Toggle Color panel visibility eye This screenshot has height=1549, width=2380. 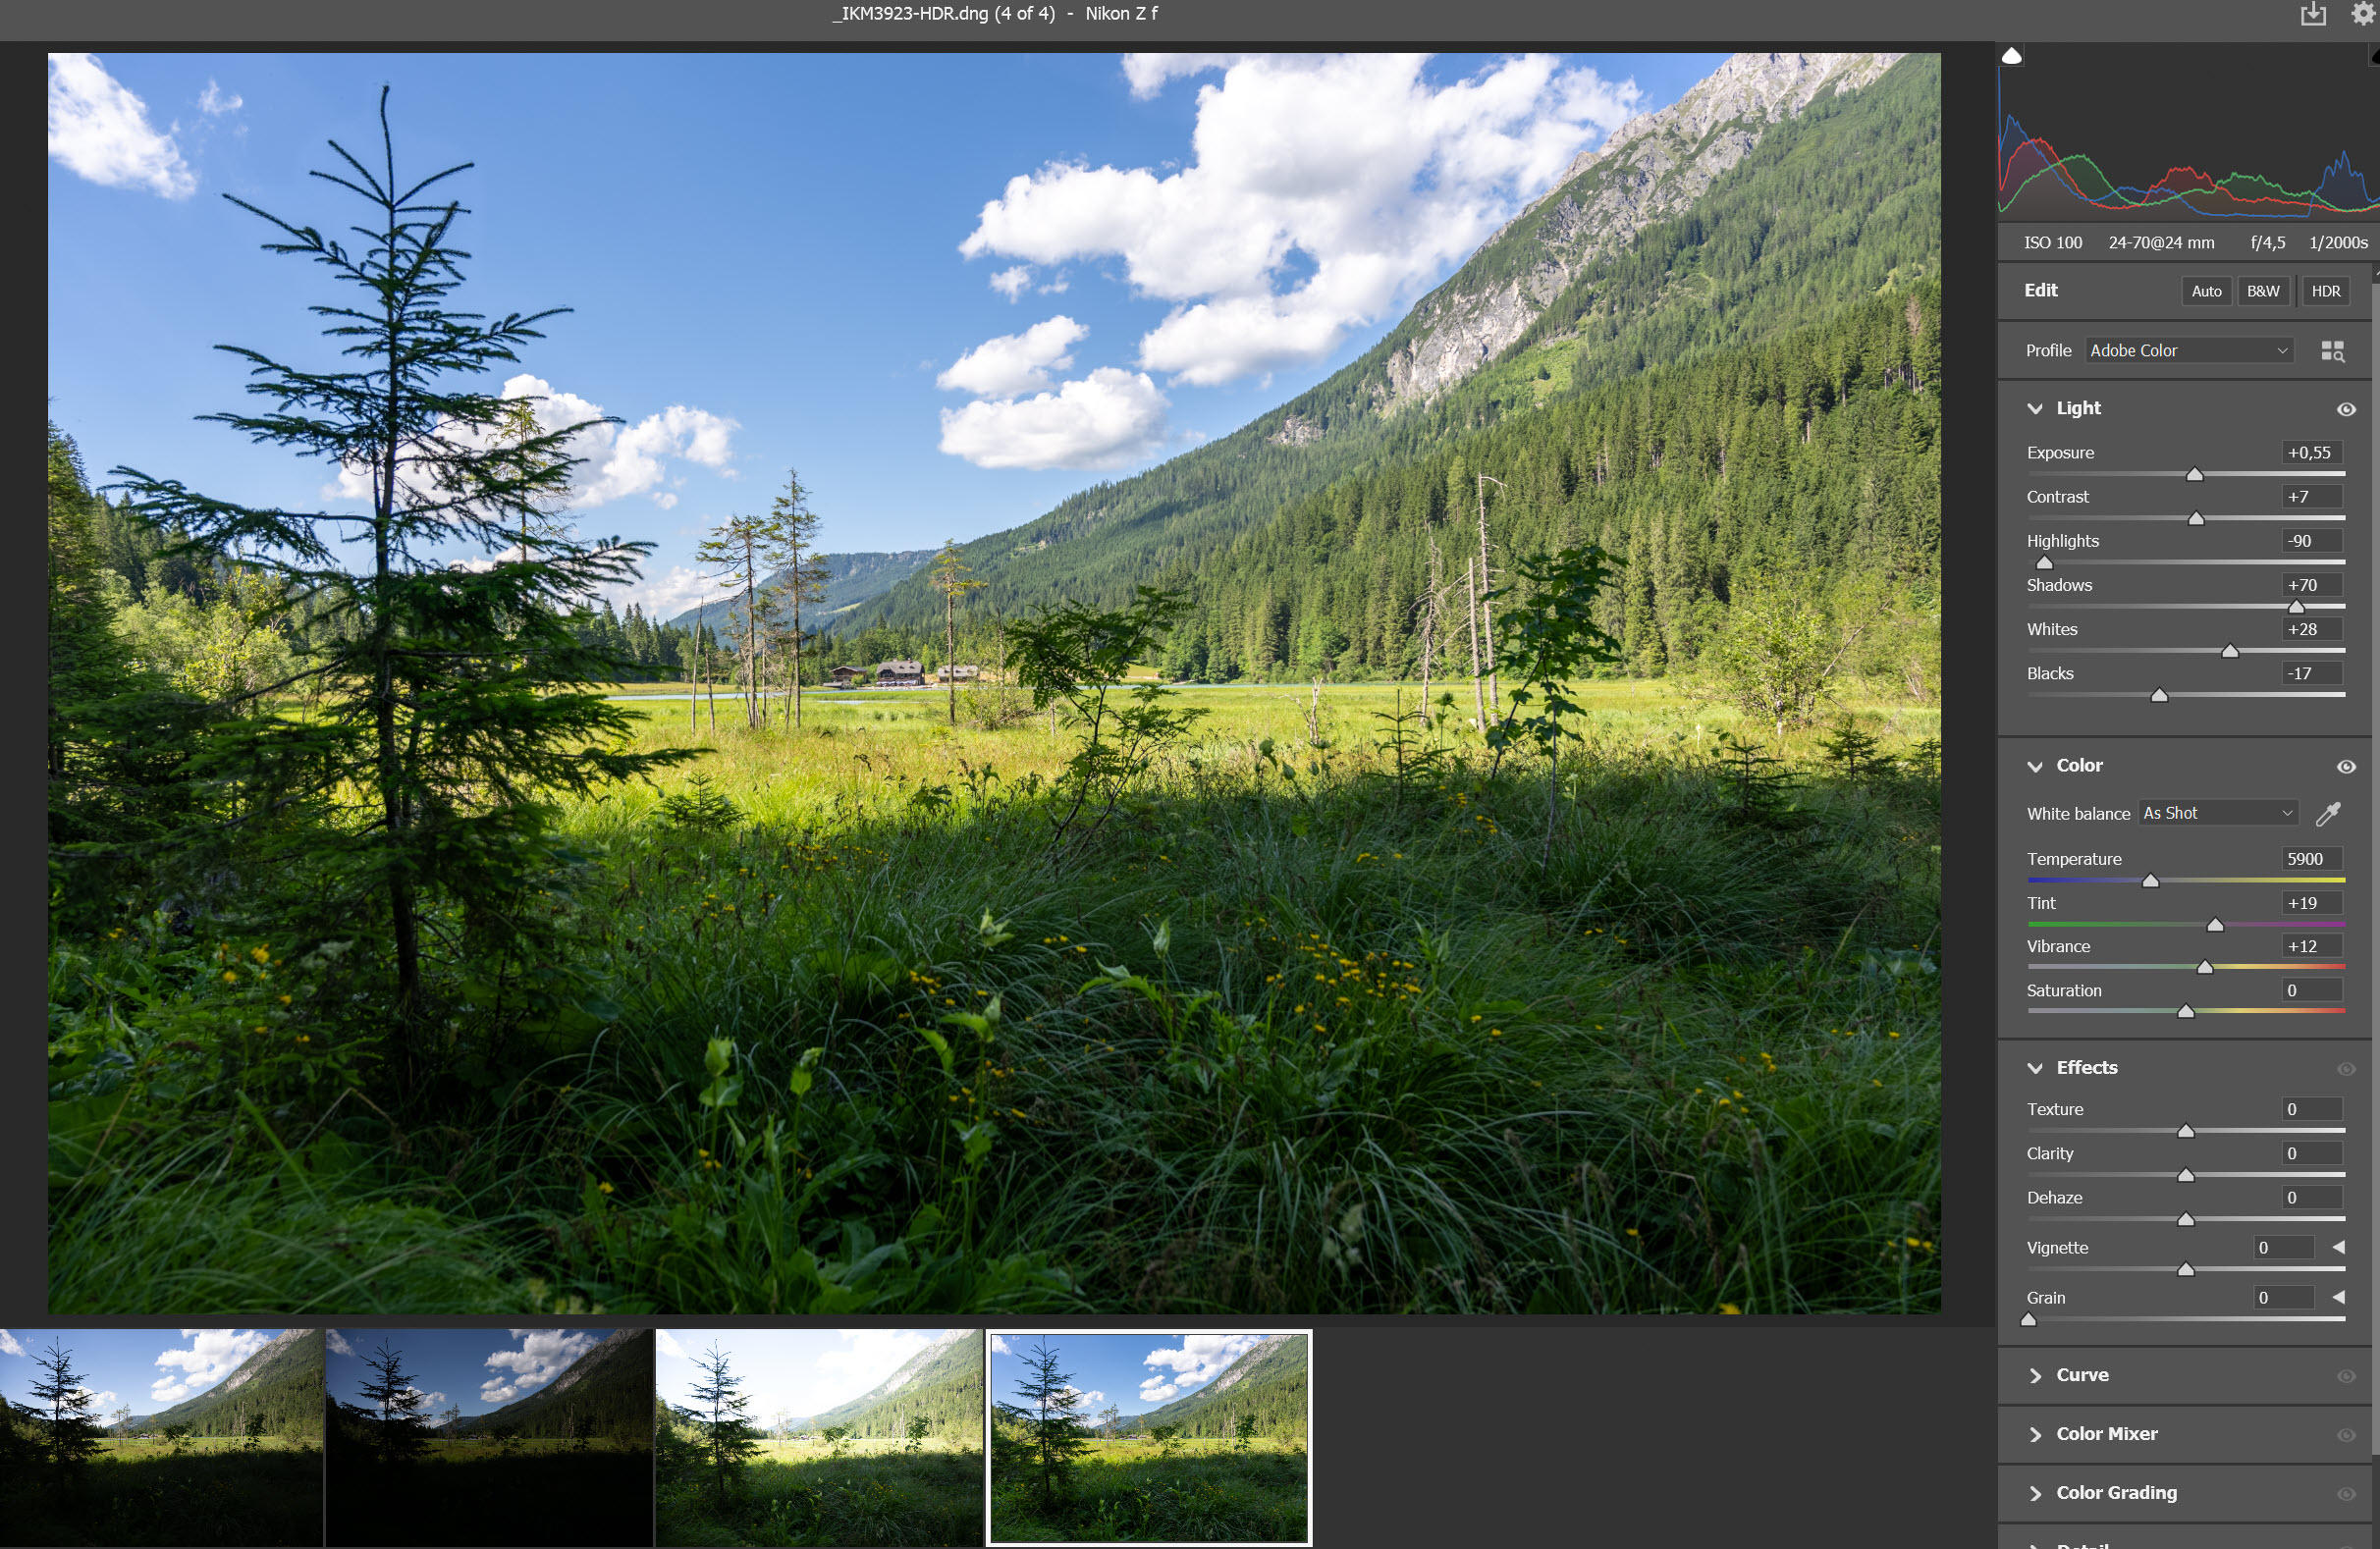[x=2346, y=767]
